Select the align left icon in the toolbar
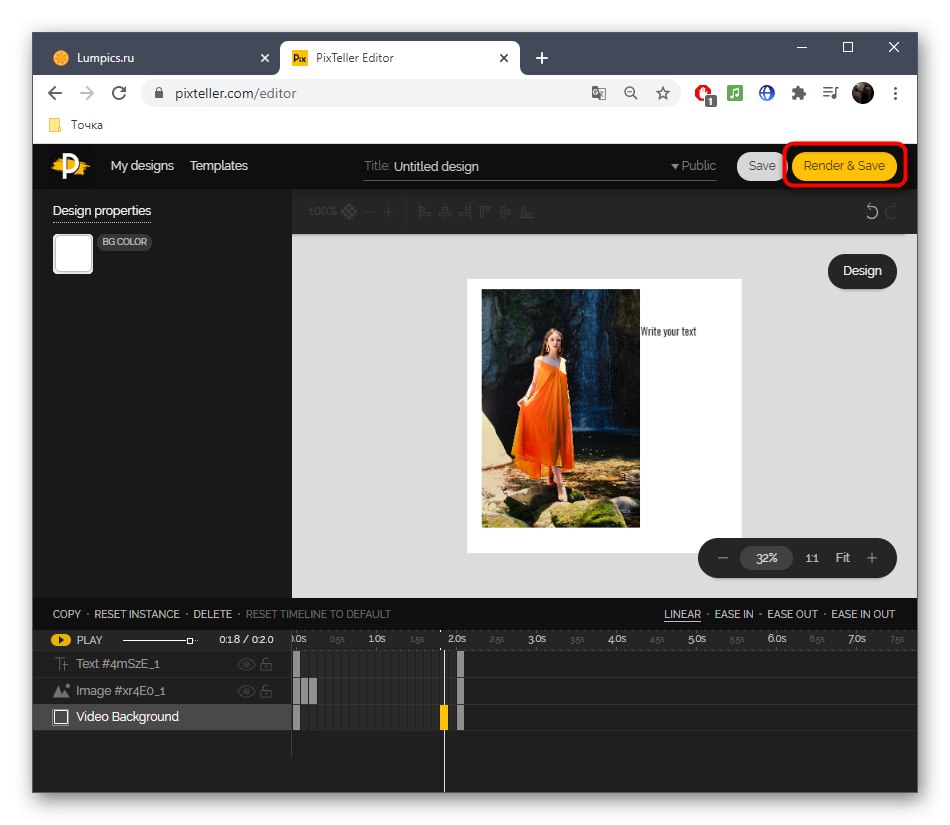The image size is (950, 825). click(x=424, y=212)
